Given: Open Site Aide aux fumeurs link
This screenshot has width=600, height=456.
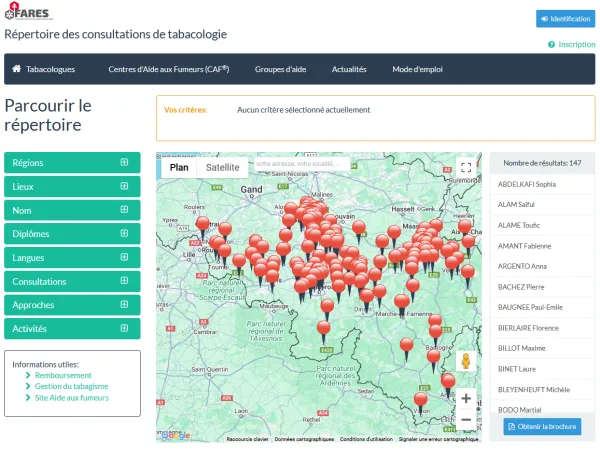Looking at the screenshot, I should click(x=72, y=398).
